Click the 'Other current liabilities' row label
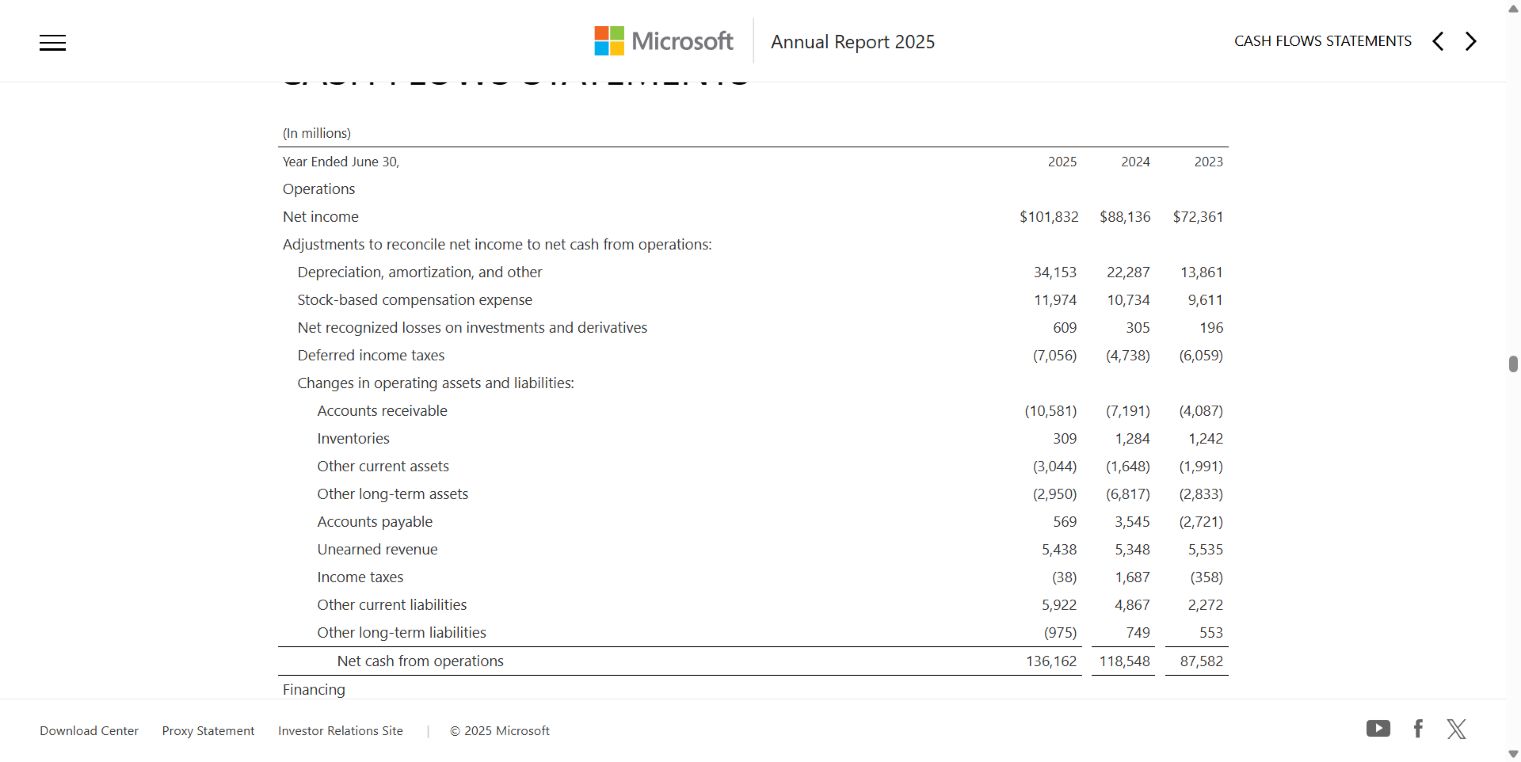The image size is (1521, 762). tap(392, 605)
